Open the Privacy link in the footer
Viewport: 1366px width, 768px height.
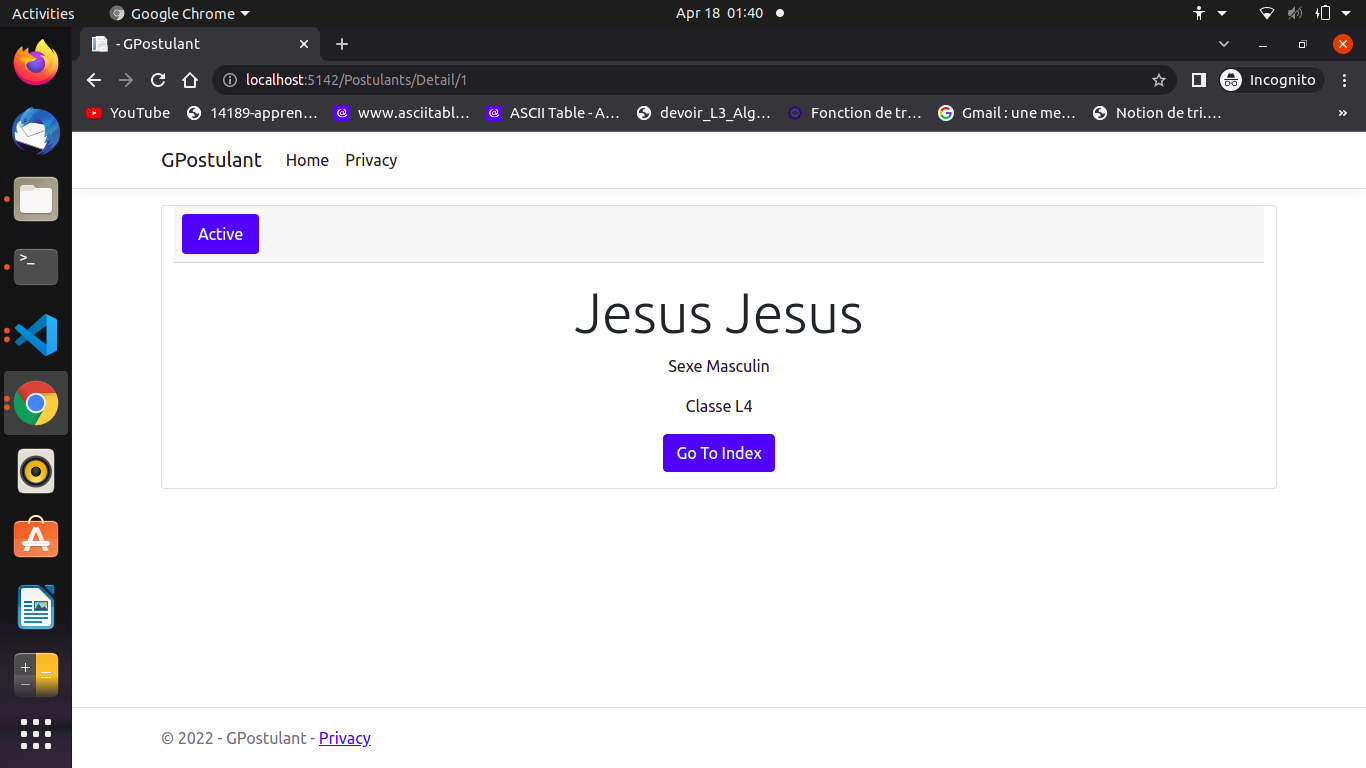344,738
